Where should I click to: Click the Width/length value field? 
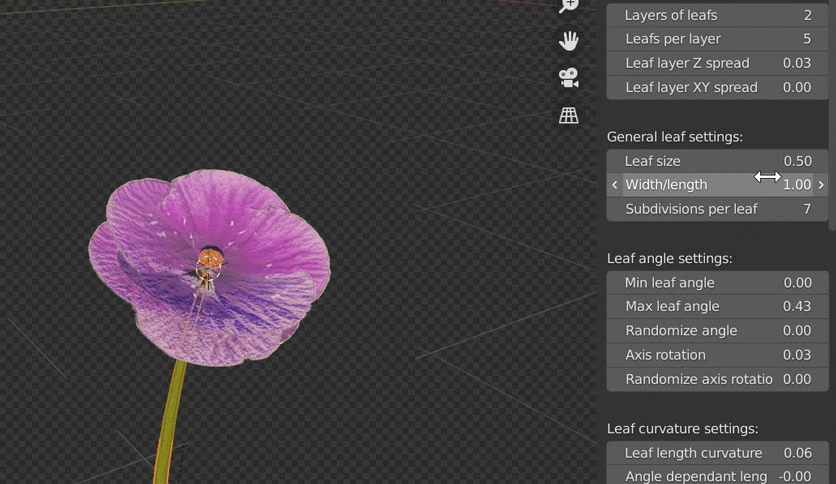[717, 184]
